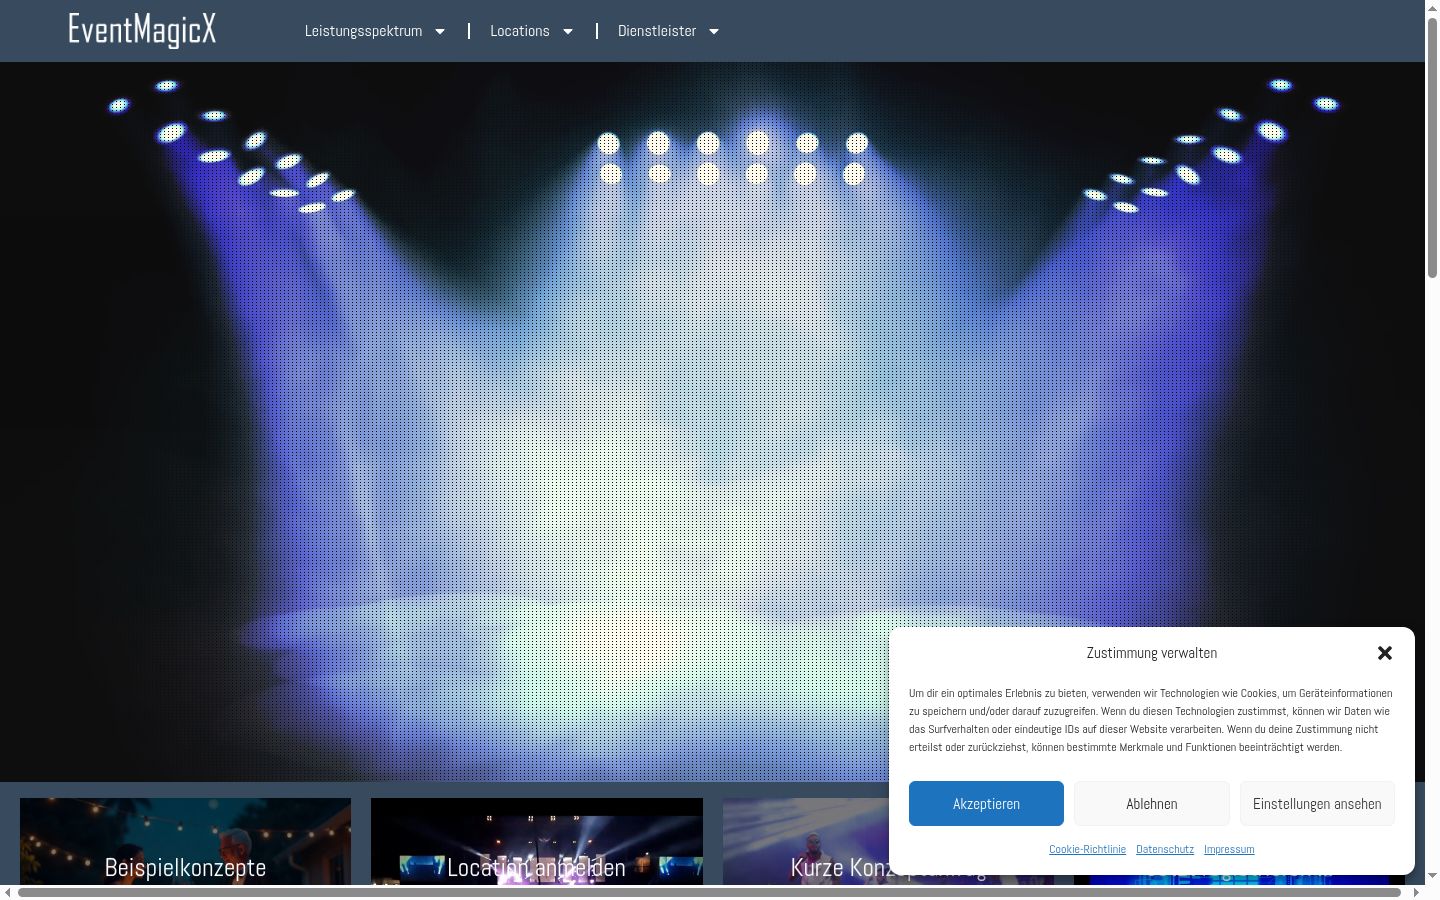
Task: Open the Datenschutz link
Action: coord(1165,849)
